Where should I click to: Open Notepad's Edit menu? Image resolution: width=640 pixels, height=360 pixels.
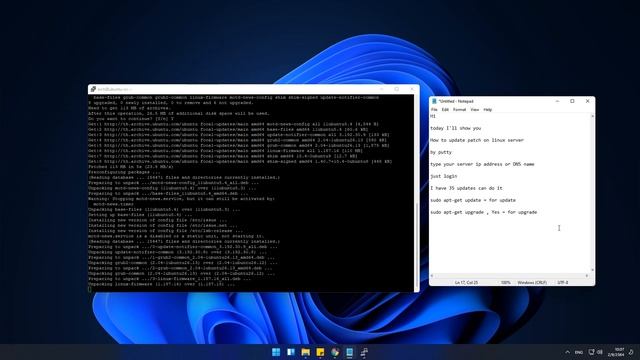coord(445,110)
